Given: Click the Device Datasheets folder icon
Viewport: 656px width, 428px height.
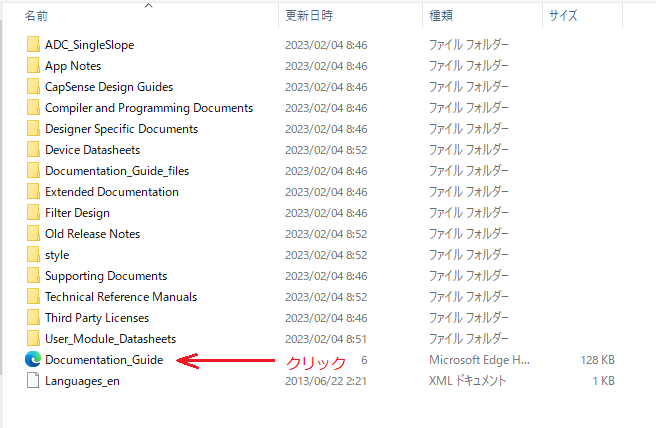Looking at the screenshot, I should click(x=33, y=149).
